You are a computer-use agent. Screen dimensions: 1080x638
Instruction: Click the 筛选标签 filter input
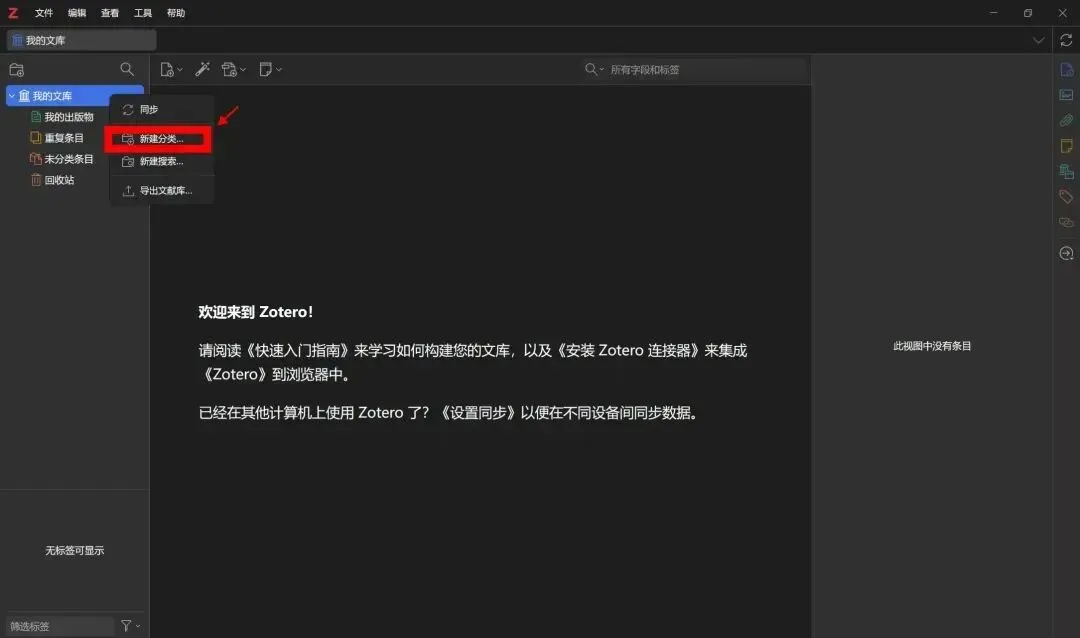click(x=61, y=626)
